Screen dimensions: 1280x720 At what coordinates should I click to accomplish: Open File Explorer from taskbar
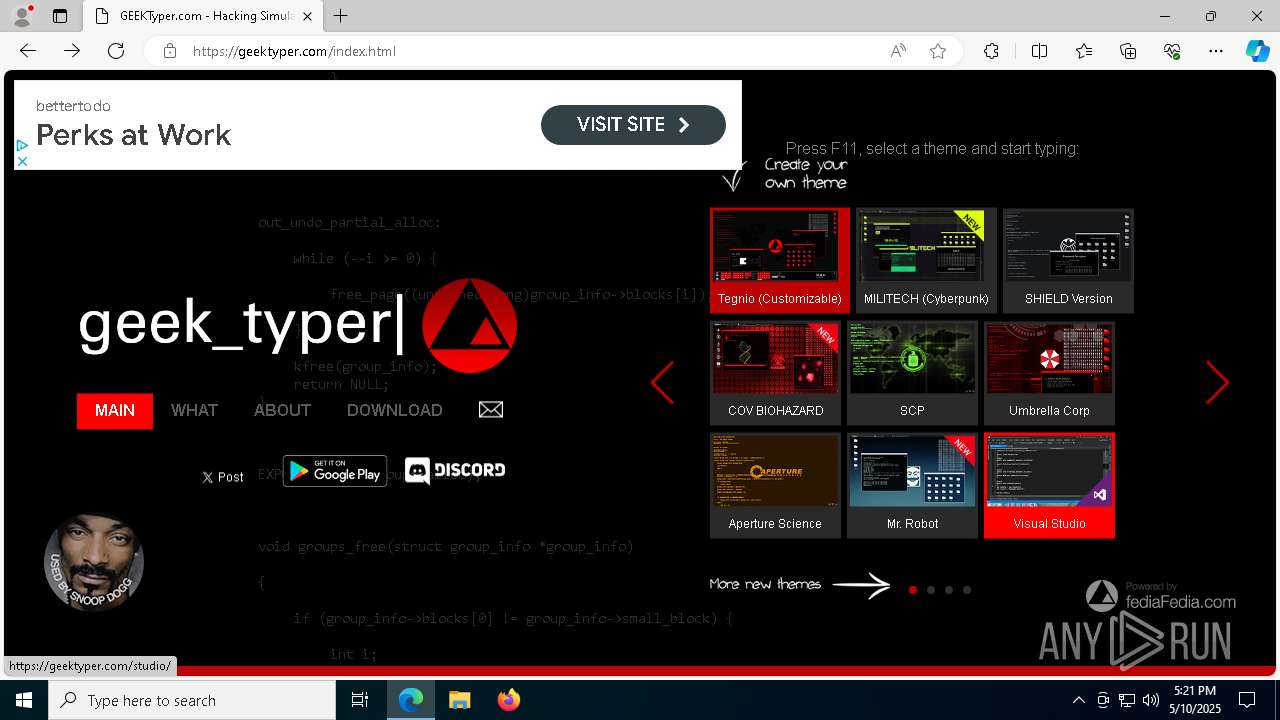[460, 700]
